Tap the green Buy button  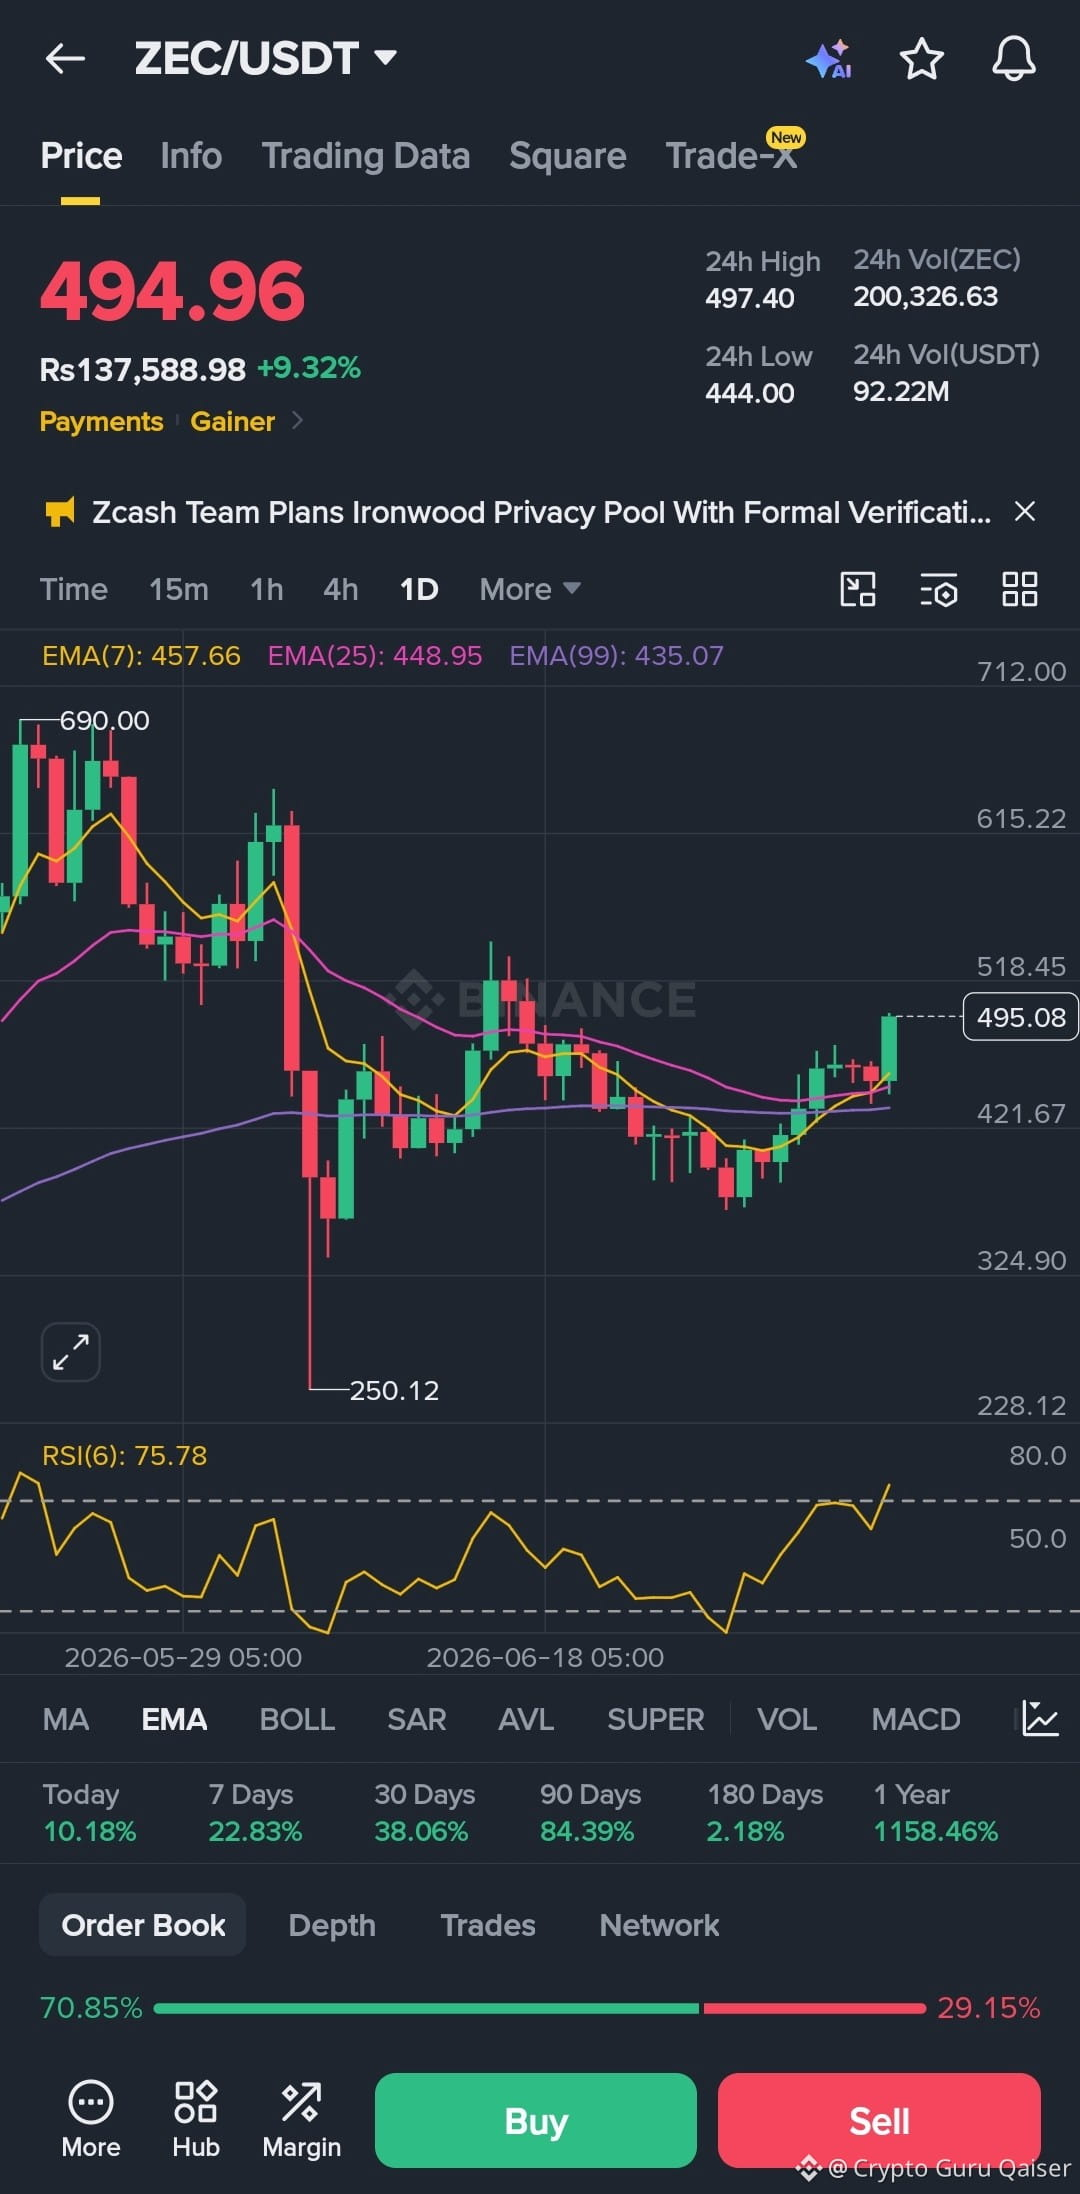pyautogui.click(x=536, y=2120)
